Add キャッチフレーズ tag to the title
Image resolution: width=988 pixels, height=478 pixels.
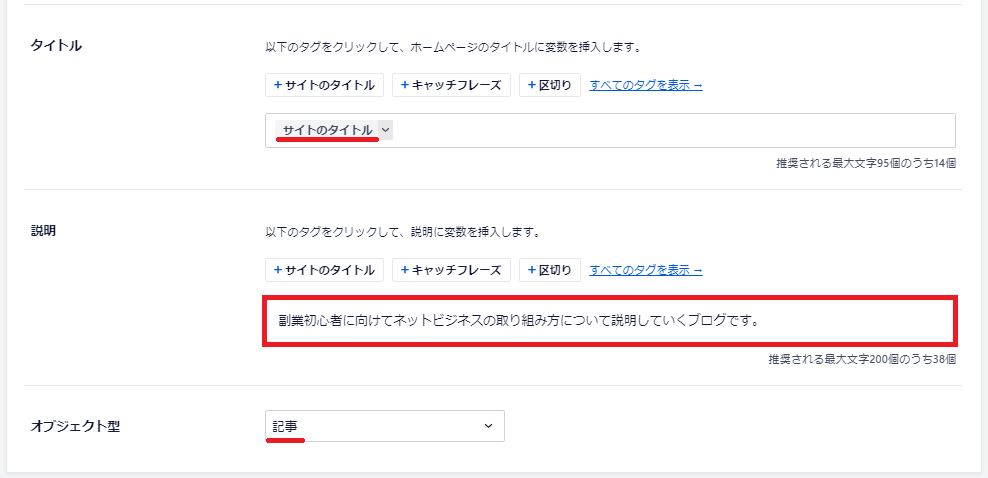click(x=451, y=85)
